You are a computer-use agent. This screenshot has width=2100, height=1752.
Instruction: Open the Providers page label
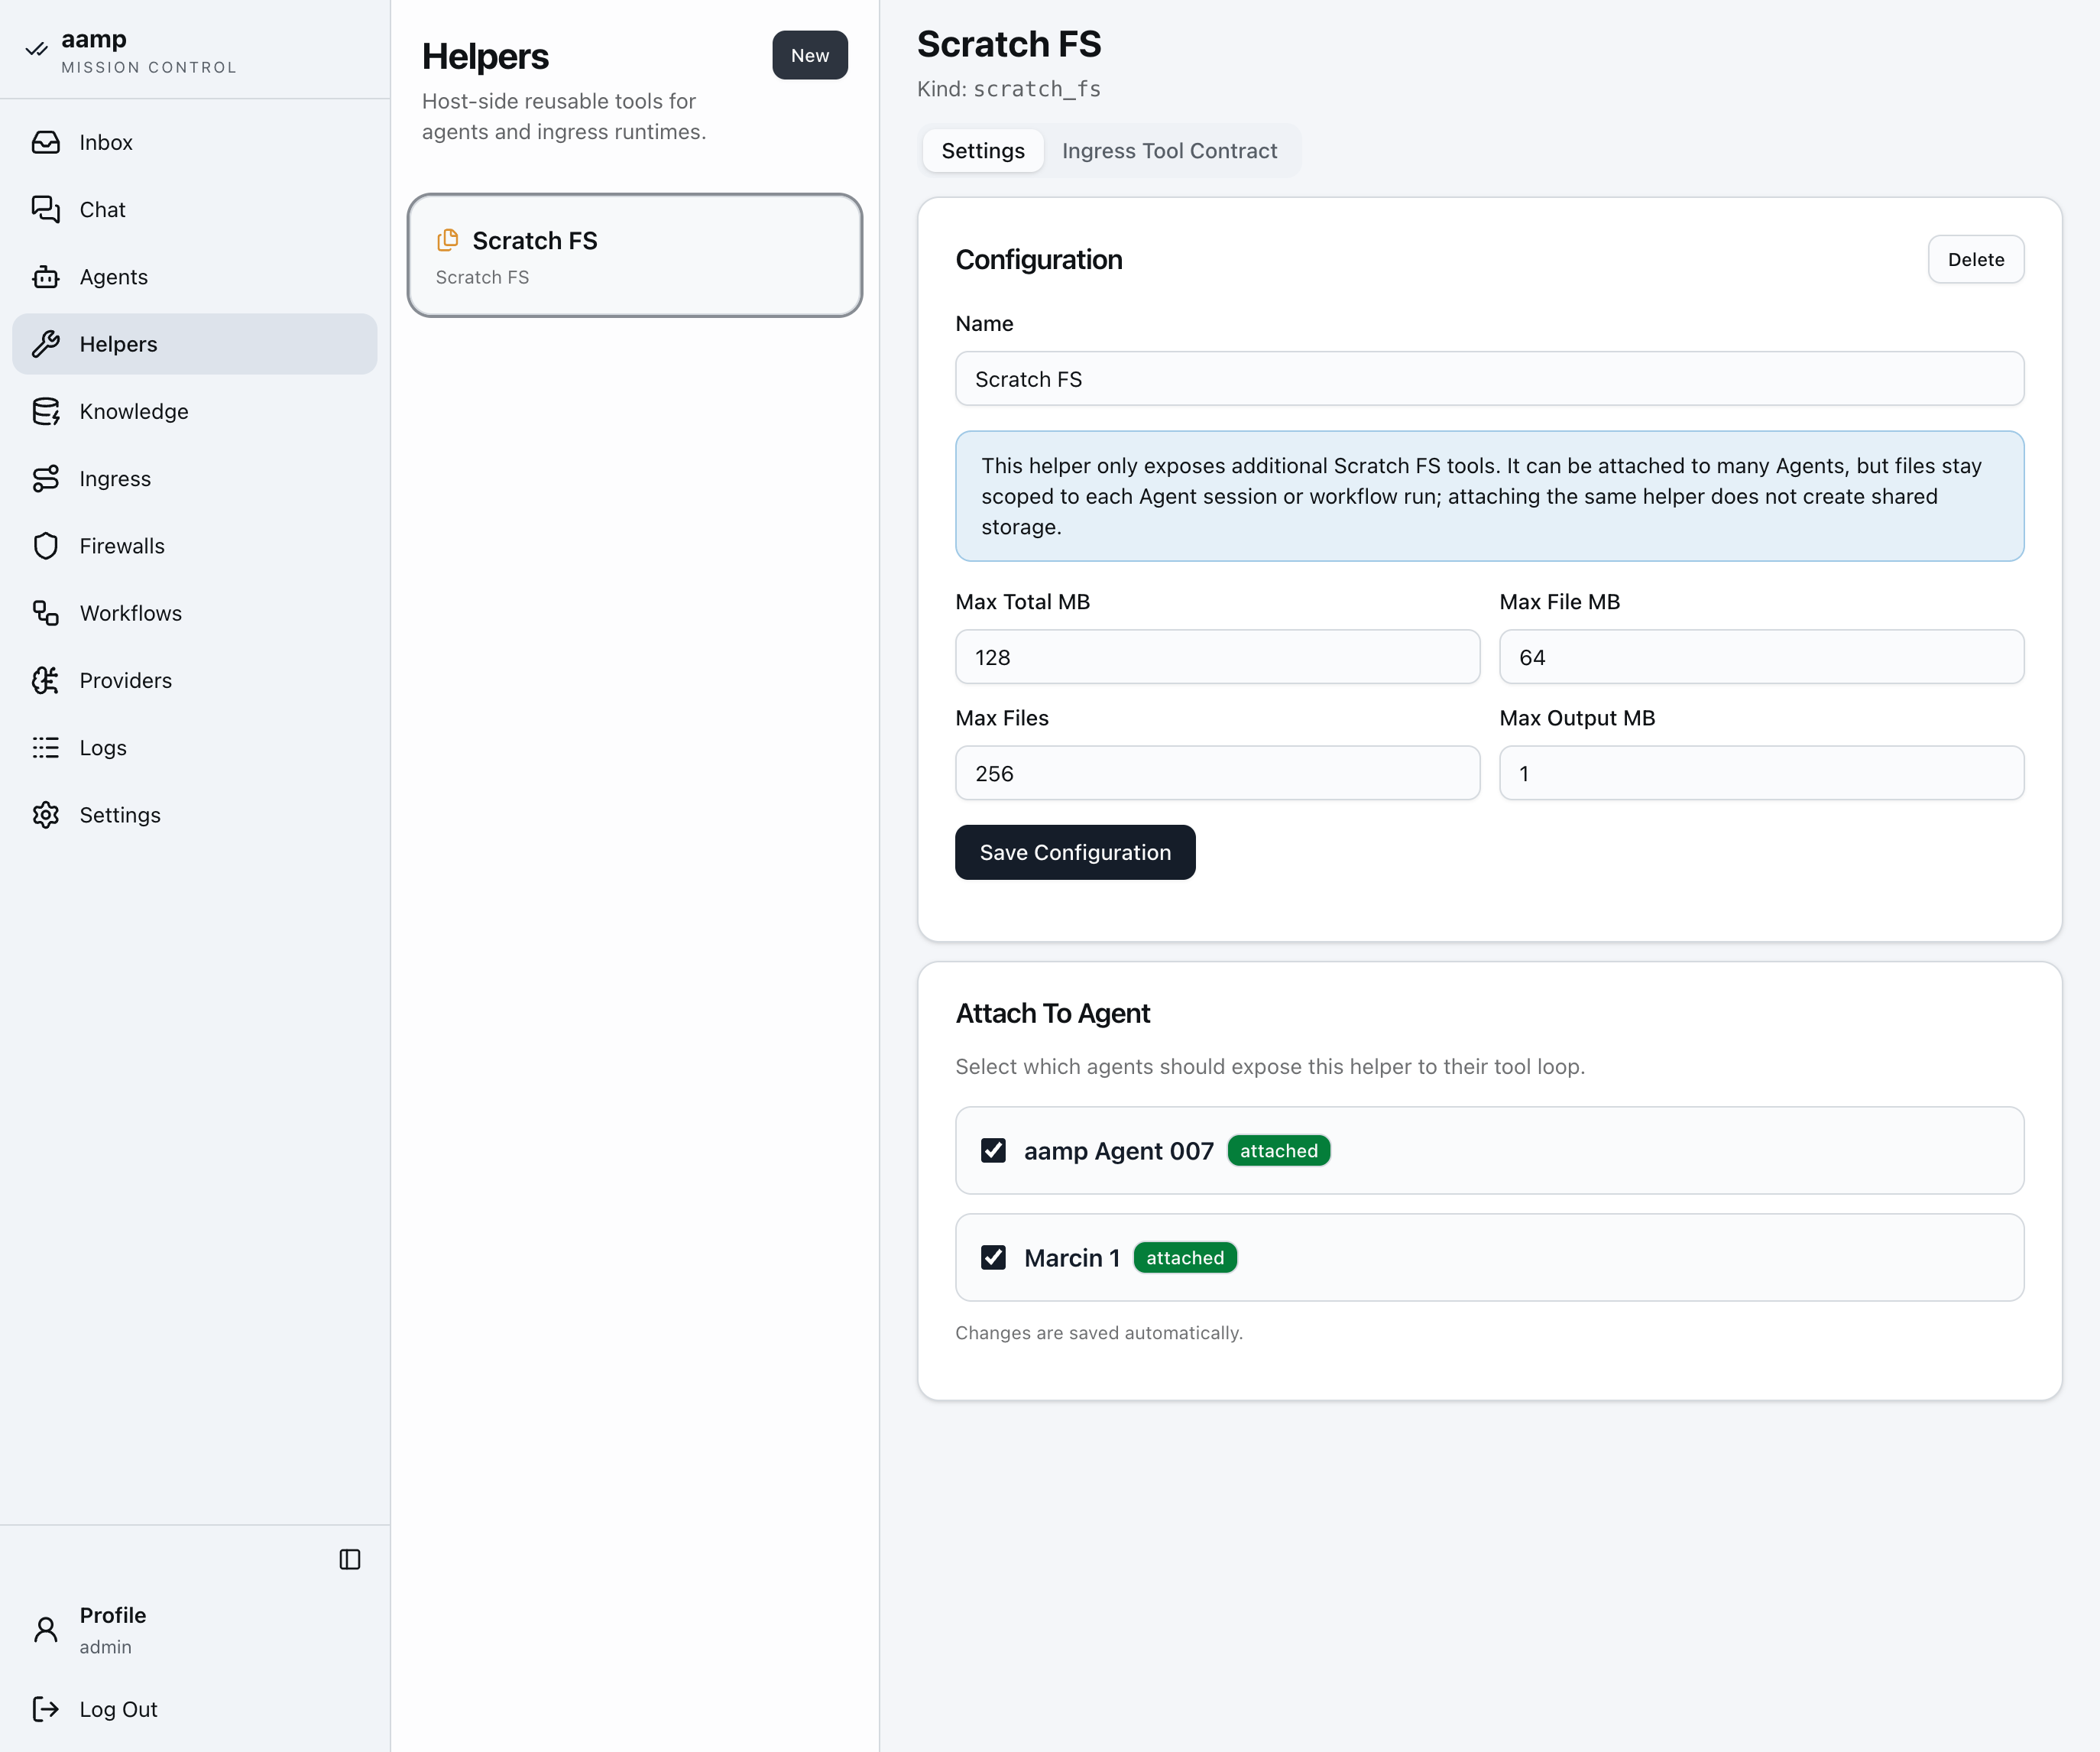coord(126,680)
